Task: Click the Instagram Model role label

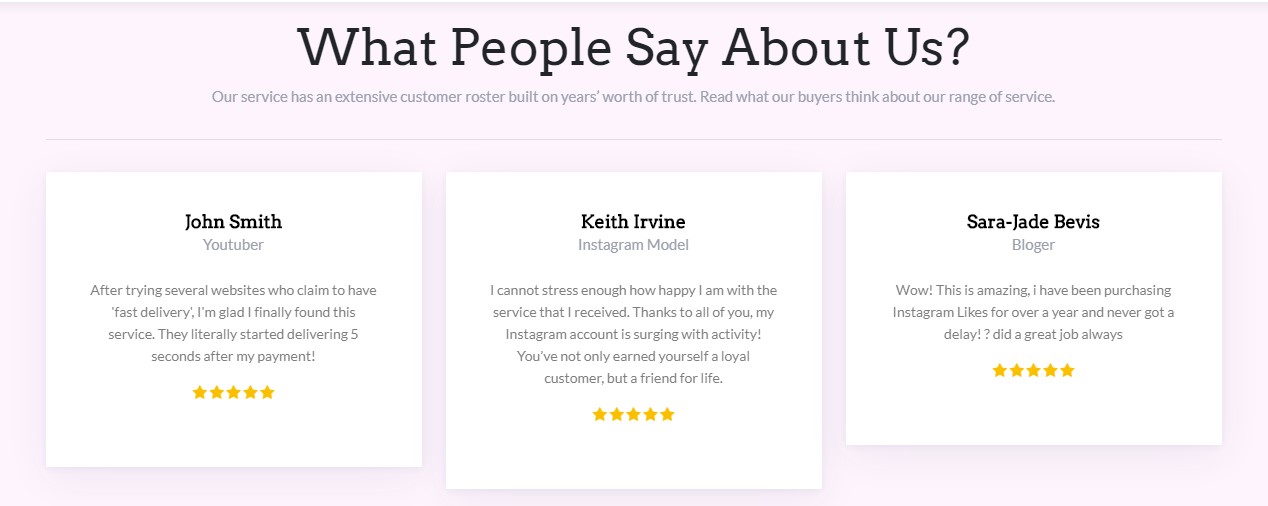Action: point(633,245)
